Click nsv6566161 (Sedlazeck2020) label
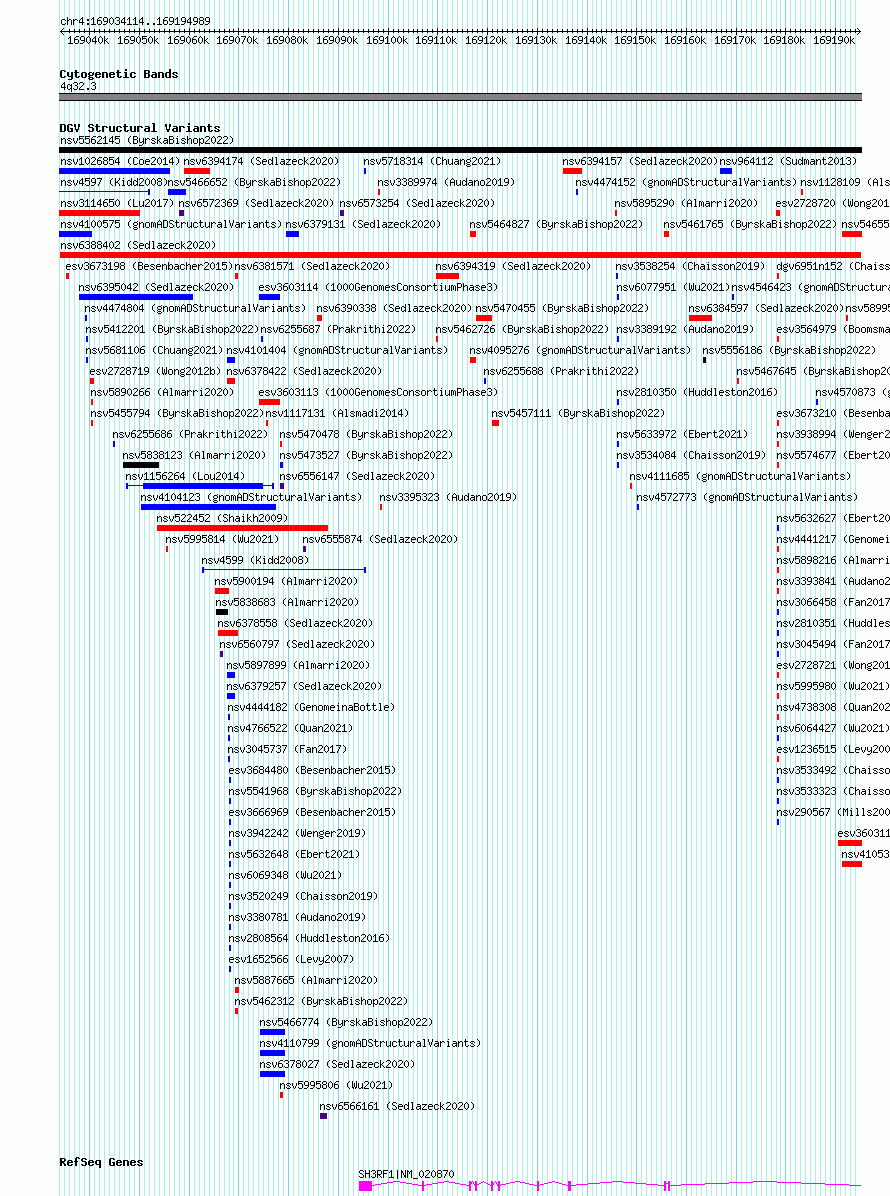This screenshot has height=1196, width=890. [x=397, y=1106]
